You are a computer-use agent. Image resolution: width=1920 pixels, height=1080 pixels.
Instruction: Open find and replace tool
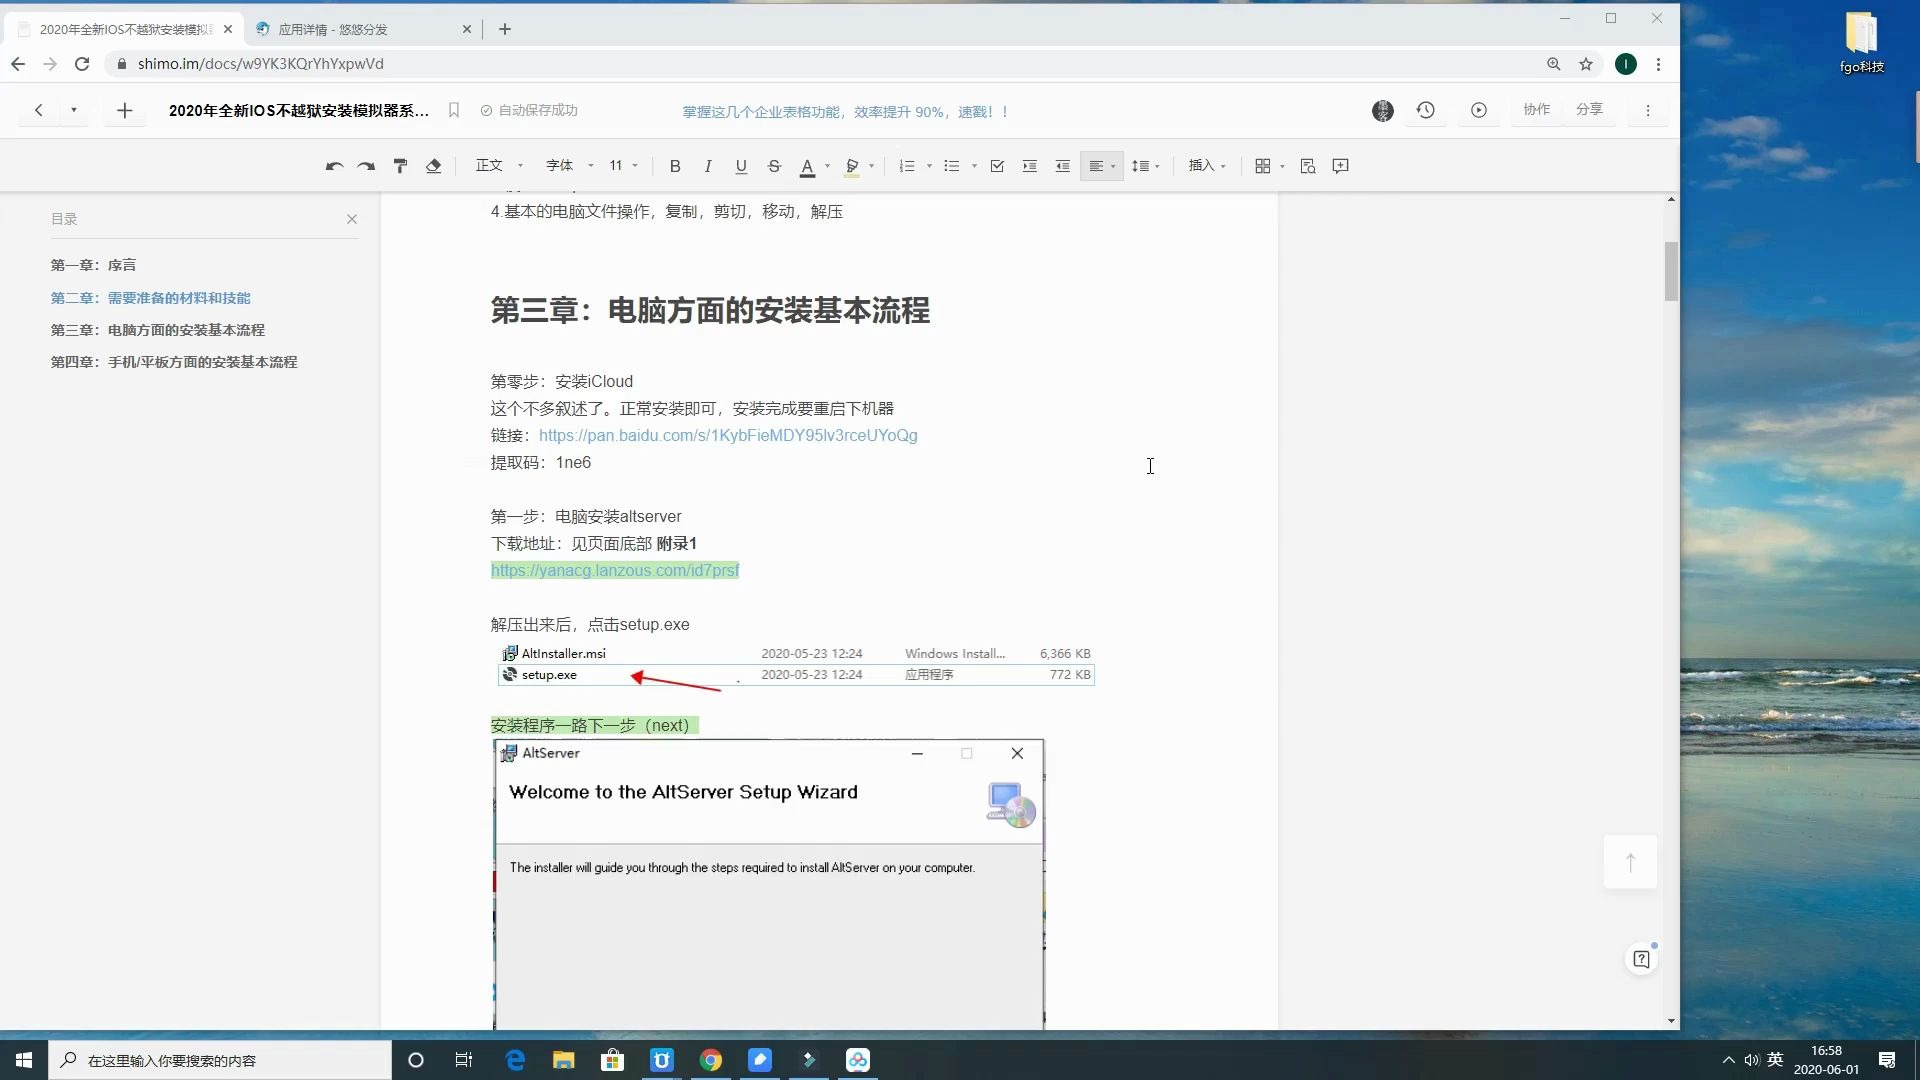pos(1308,166)
